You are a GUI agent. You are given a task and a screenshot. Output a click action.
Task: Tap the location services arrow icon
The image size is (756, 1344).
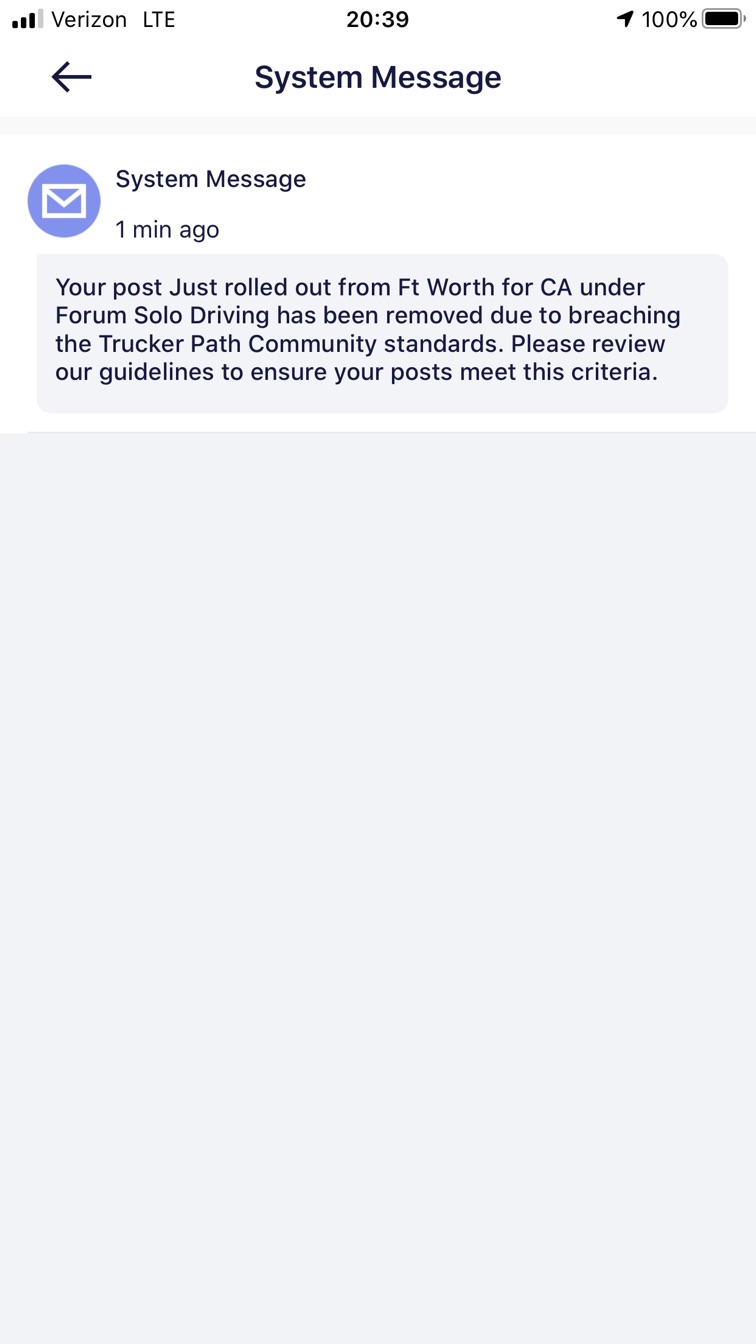625,19
